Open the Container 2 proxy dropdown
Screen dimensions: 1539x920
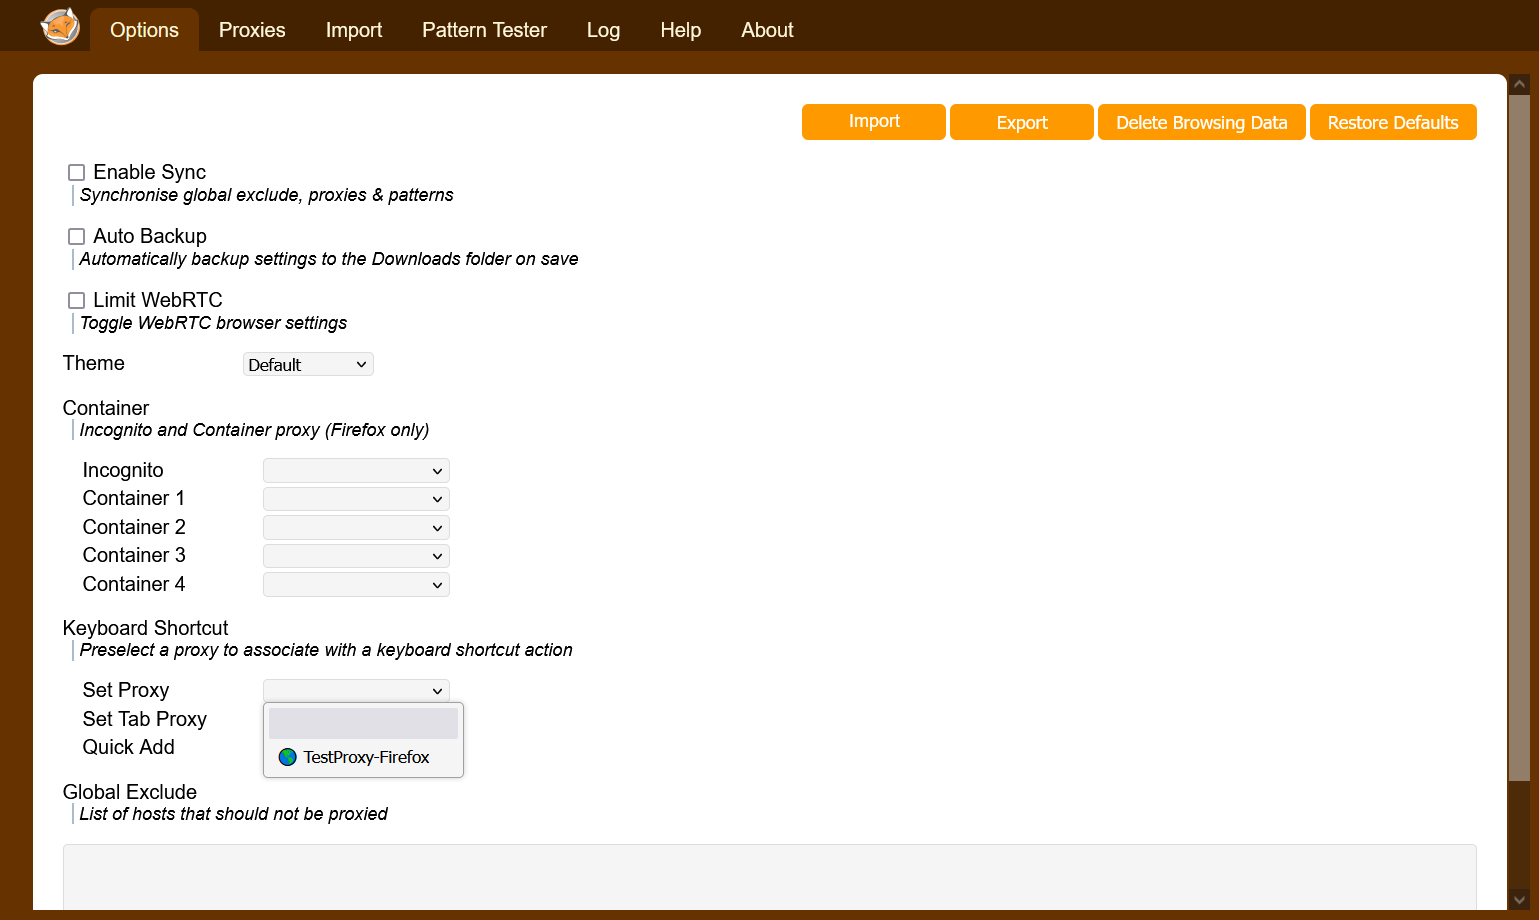[356, 527]
